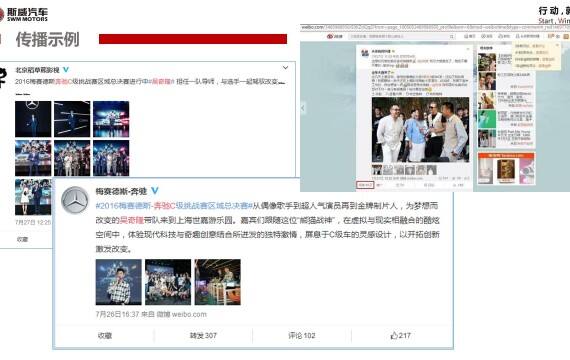570x360 pixels.
Task: Open #2016梅赛德斯-奔驰C级挑战赛区域总决赛# hashtag
Action: coord(174,206)
